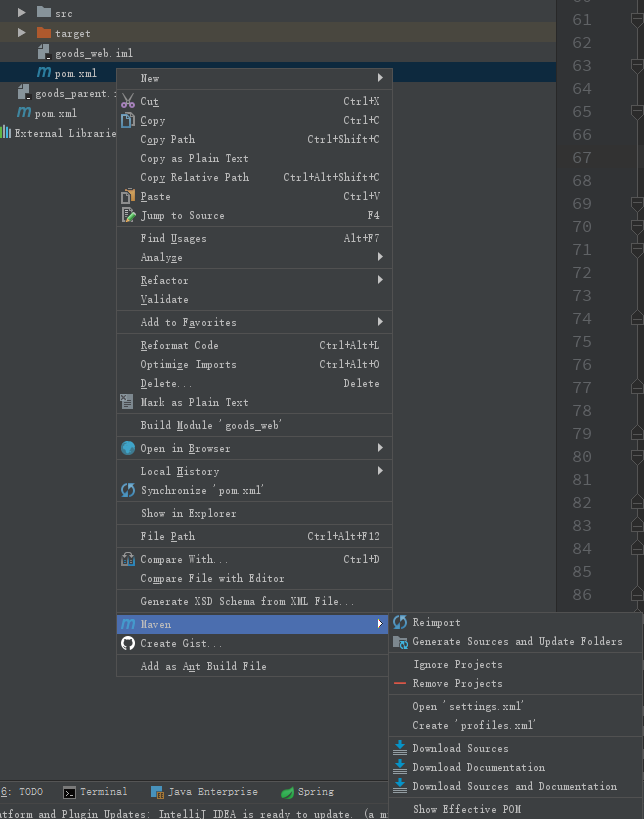The width and height of the screenshot is (644, 819).
Task: Choose Optimize Imports menu entry
Action: pyautogui.click(x=254, y=364)
